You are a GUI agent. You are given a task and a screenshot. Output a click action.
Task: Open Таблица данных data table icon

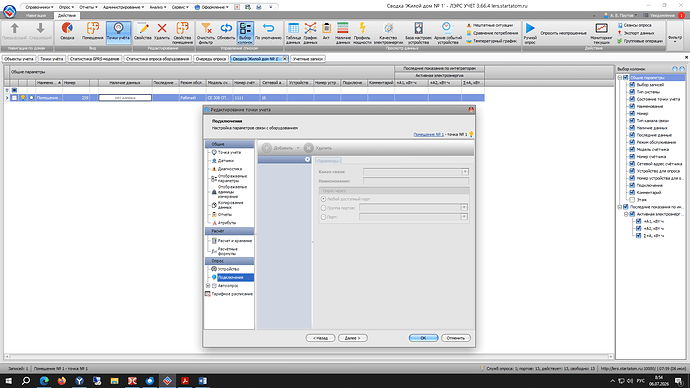tap(293, 33)
